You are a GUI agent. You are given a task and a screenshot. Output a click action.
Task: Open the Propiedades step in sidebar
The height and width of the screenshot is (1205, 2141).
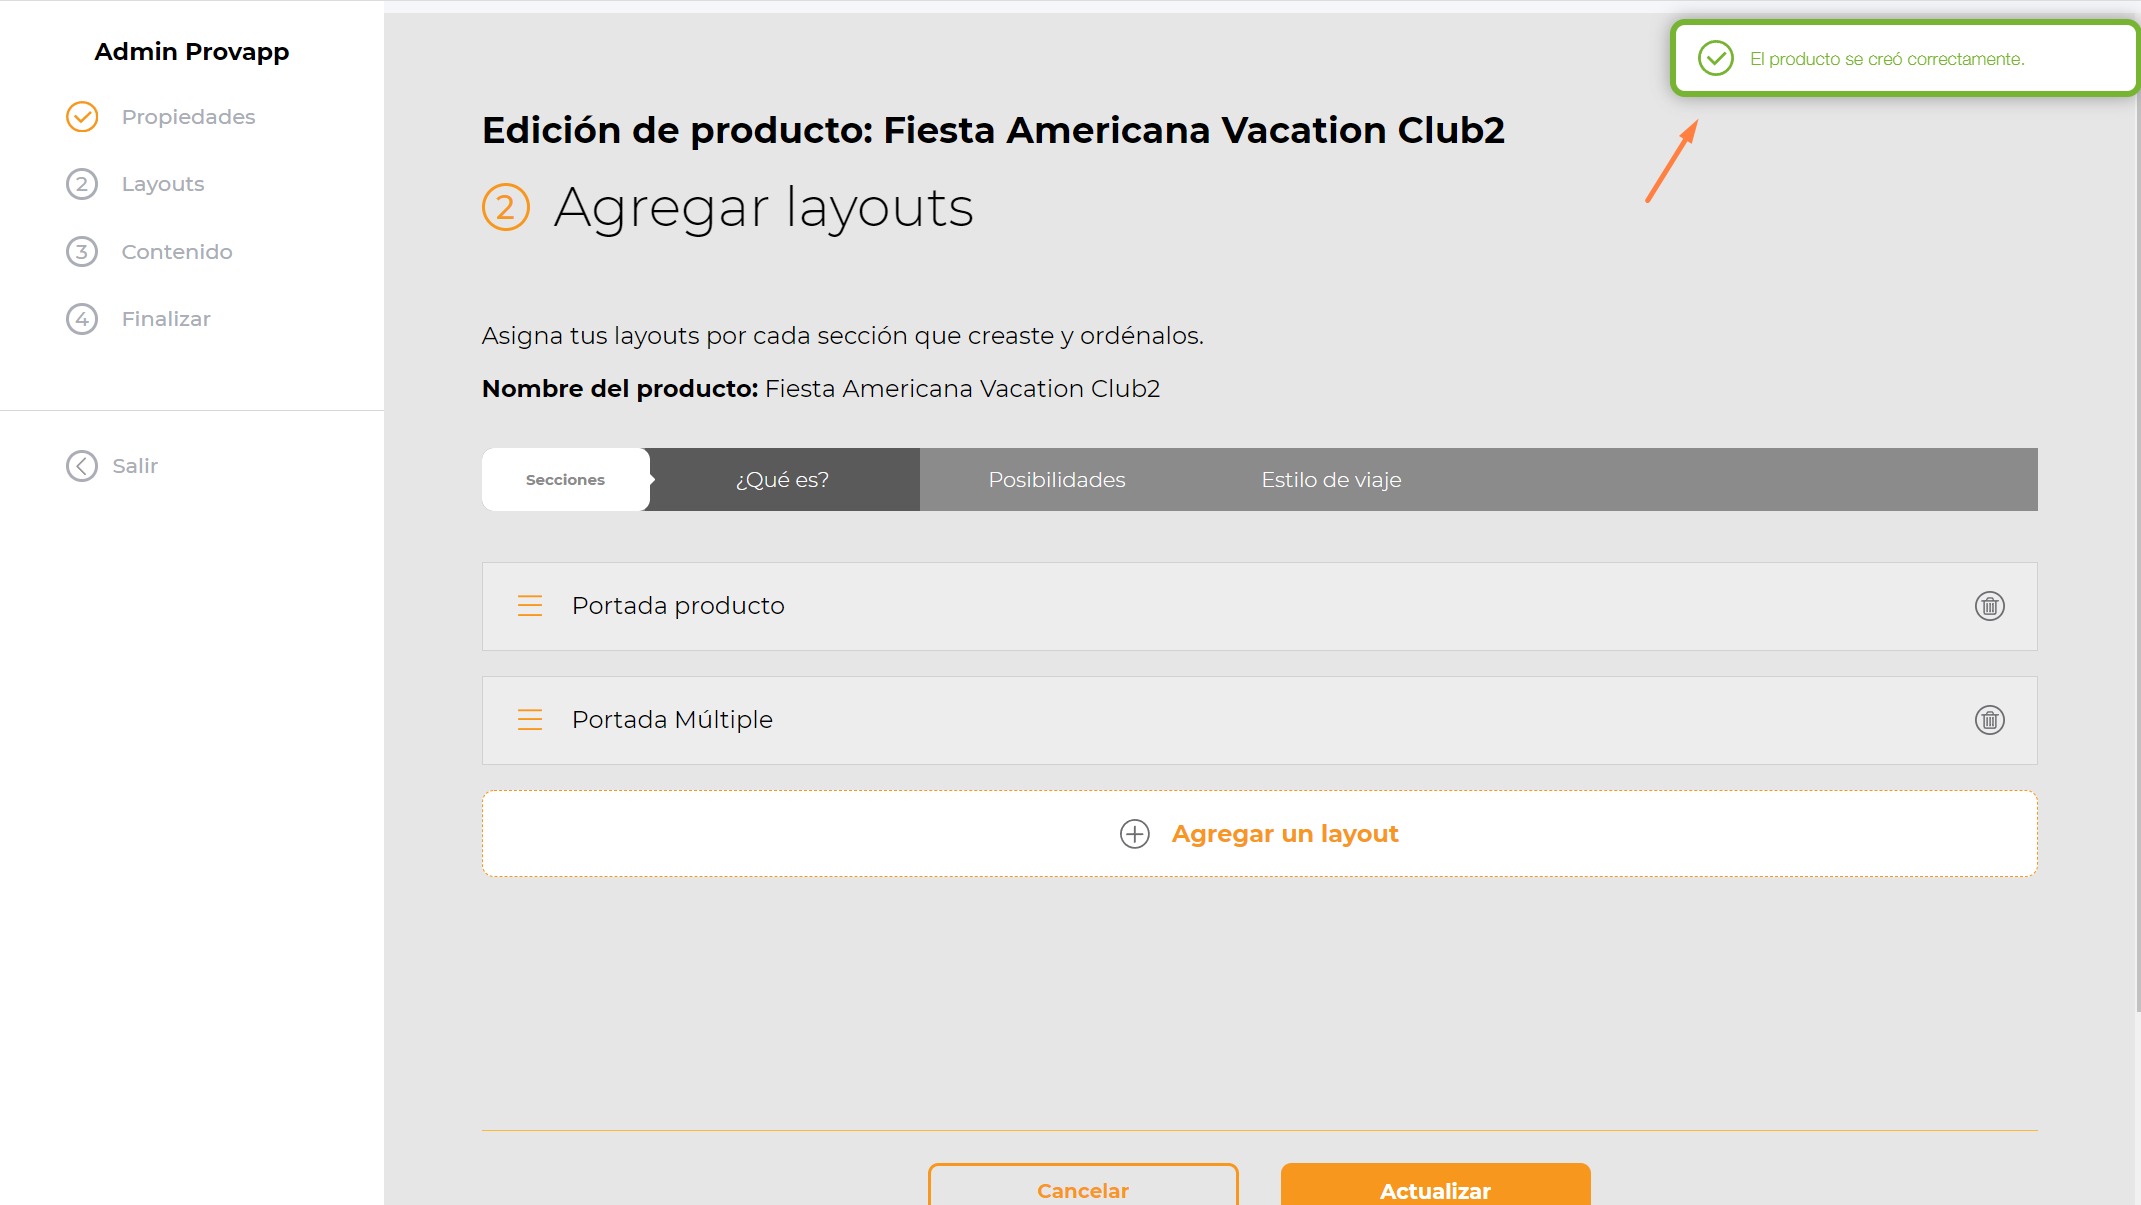188,117
